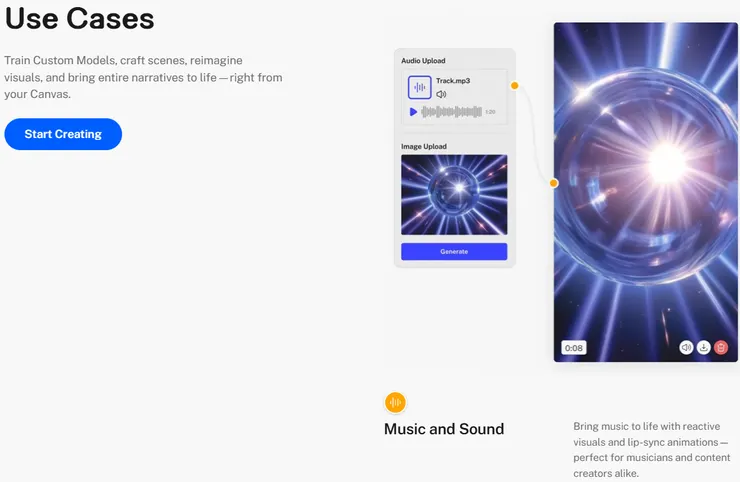Click the Generate button
The height and width of the screenshot is (482, 740).
pyautogui.click(x=454, y=252)
